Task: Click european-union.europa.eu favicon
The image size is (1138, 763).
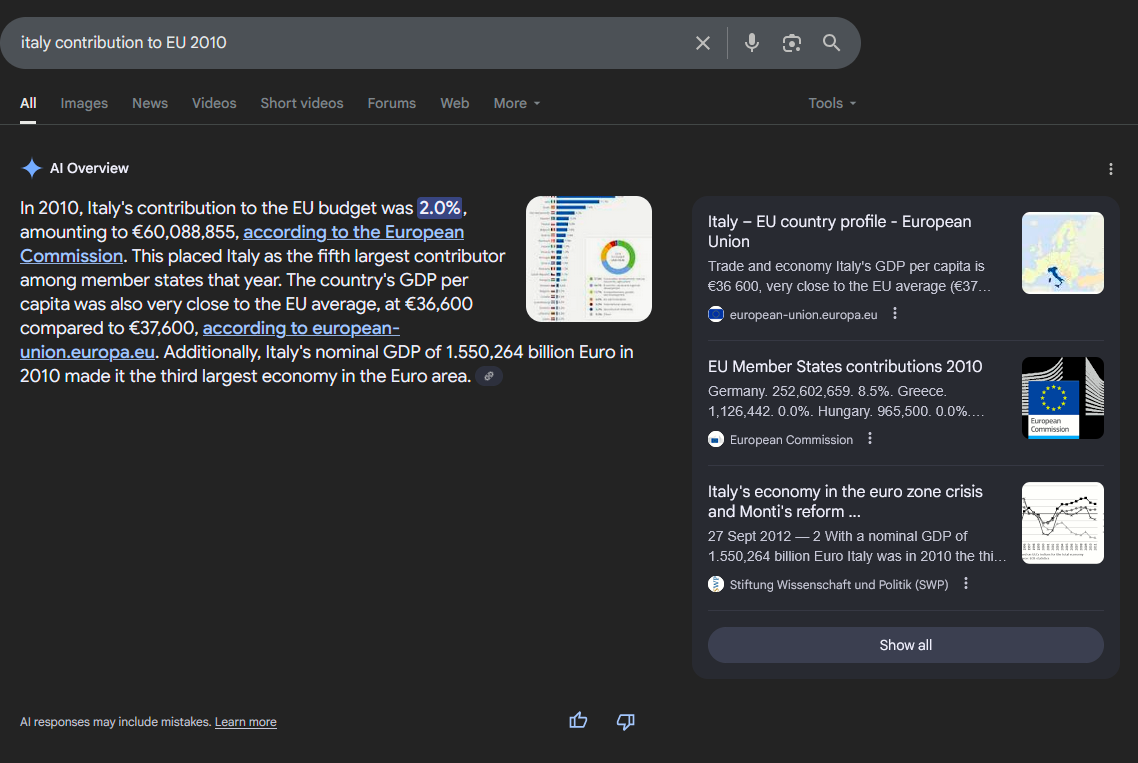Action: point(716,314)
